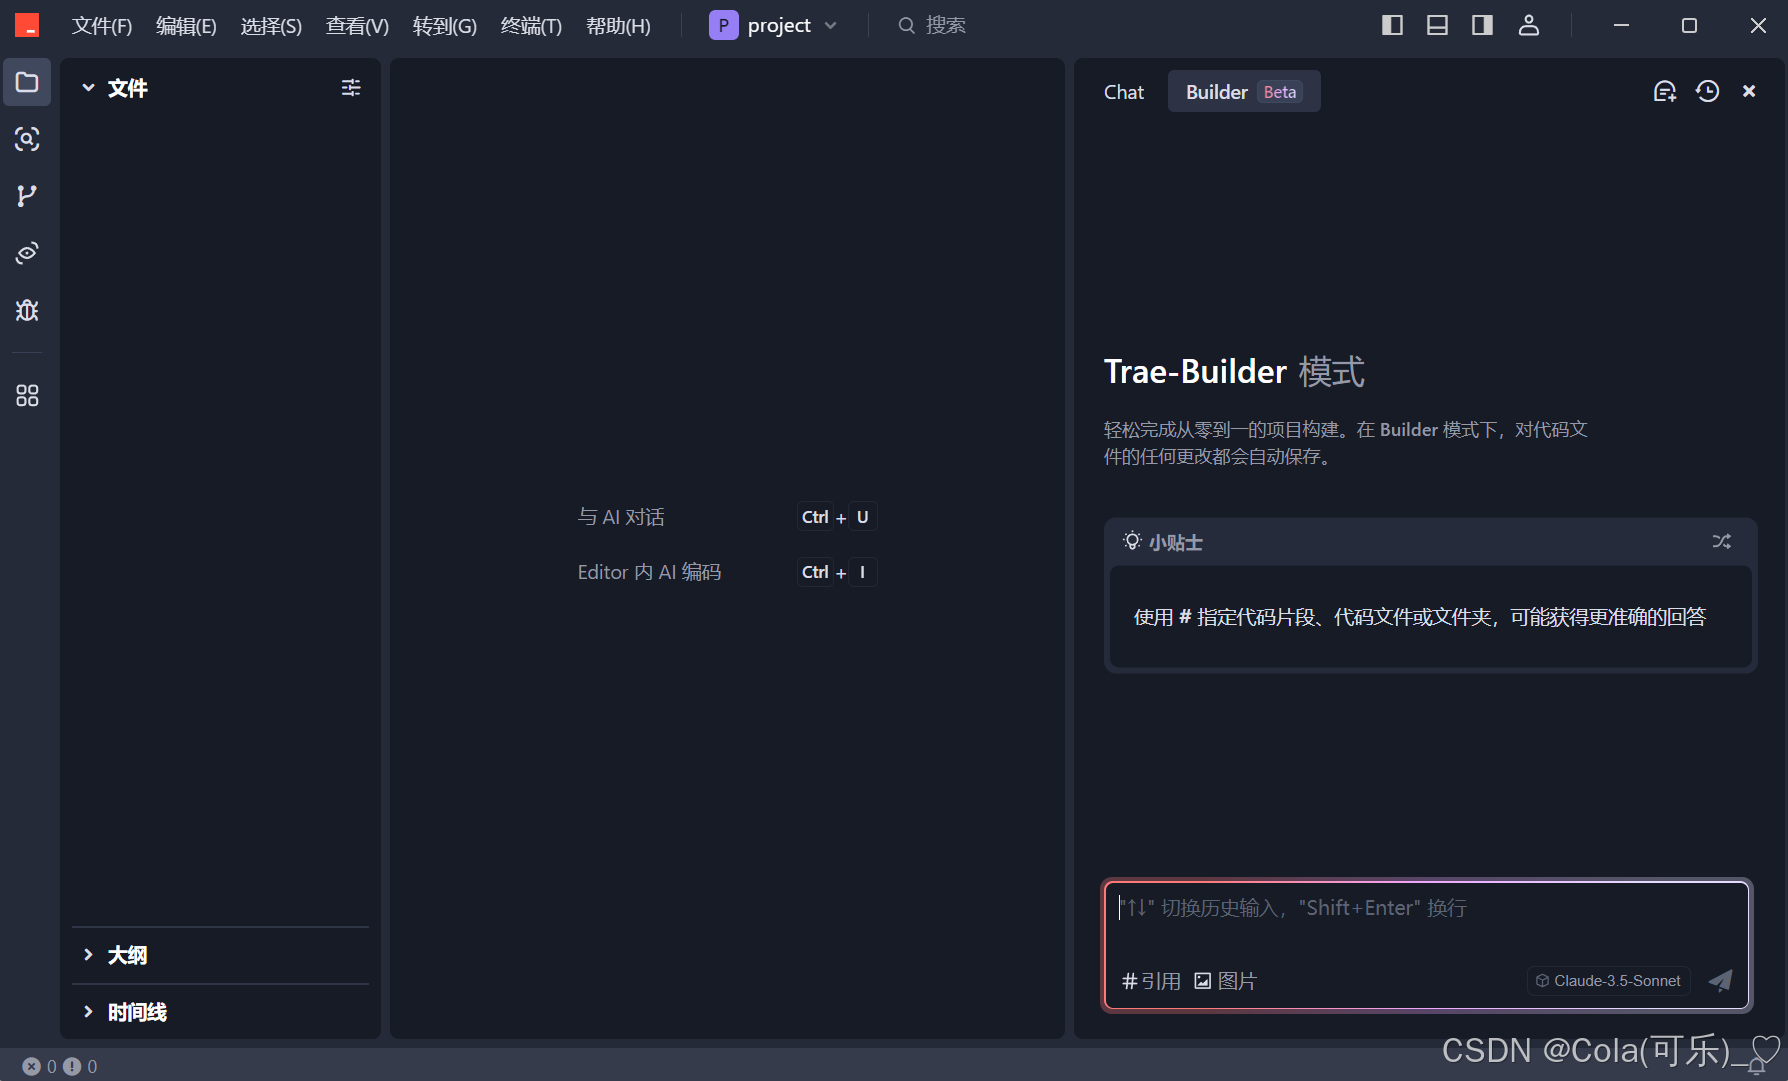Open the file Explorer sidebar icon

coord(27,82)
